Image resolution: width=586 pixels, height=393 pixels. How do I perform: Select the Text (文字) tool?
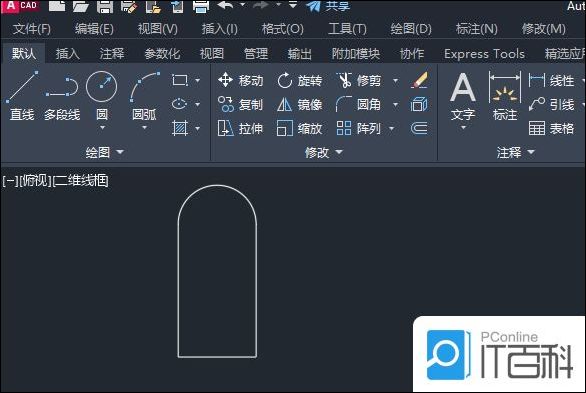pyautogui.click(x=463, y=96)
